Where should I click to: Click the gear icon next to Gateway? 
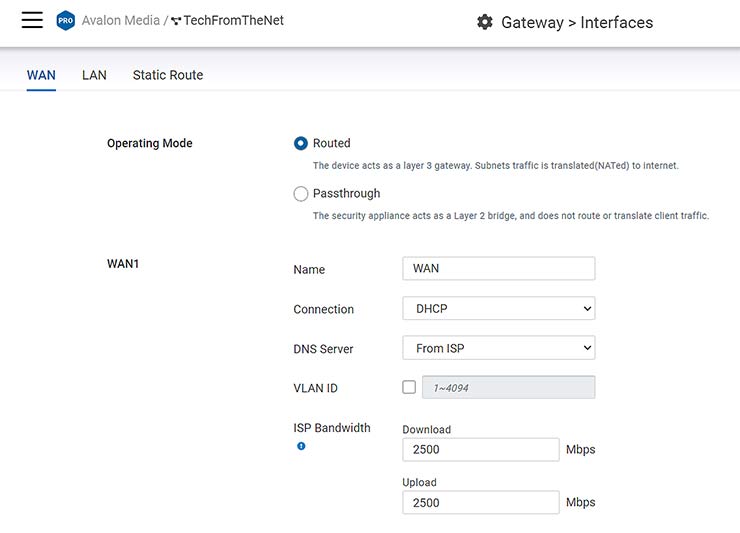click(x=485, y=22)
